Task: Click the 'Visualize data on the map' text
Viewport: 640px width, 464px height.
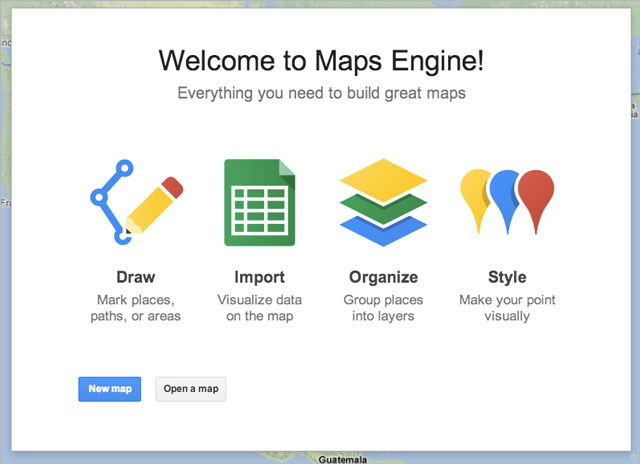Action: (259, 308)
